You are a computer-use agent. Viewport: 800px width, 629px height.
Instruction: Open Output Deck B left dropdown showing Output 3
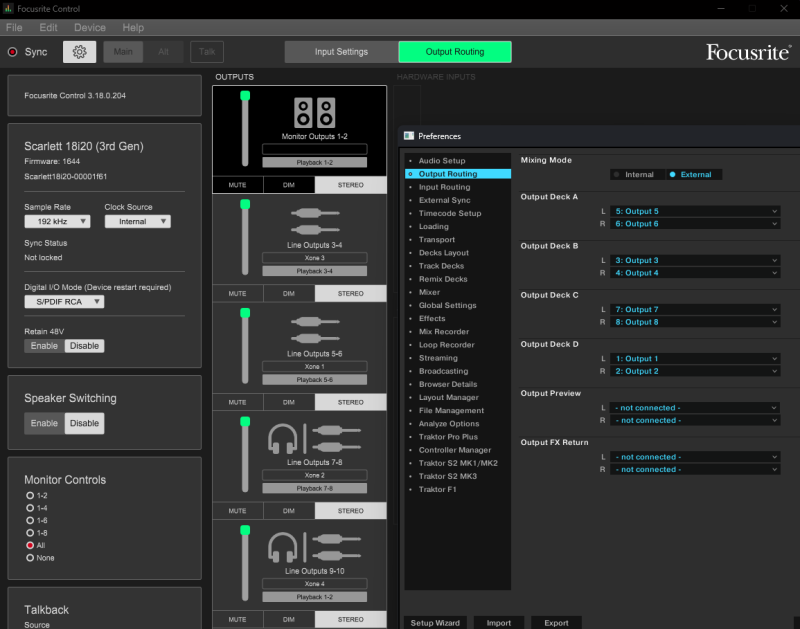695,260
